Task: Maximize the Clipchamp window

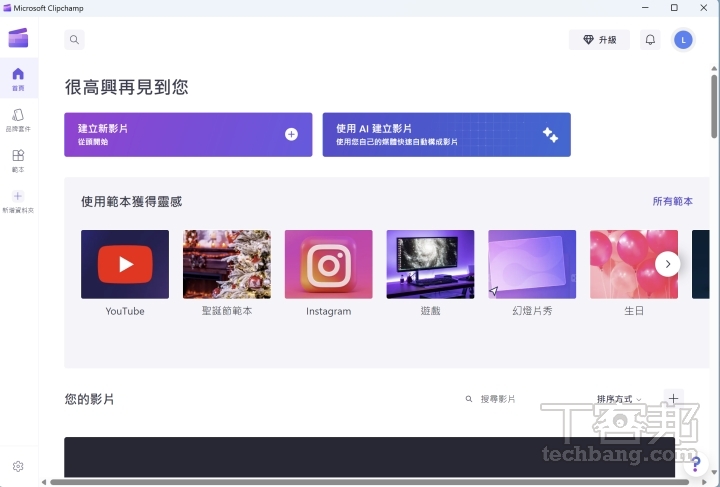Action: pos(674,8)
